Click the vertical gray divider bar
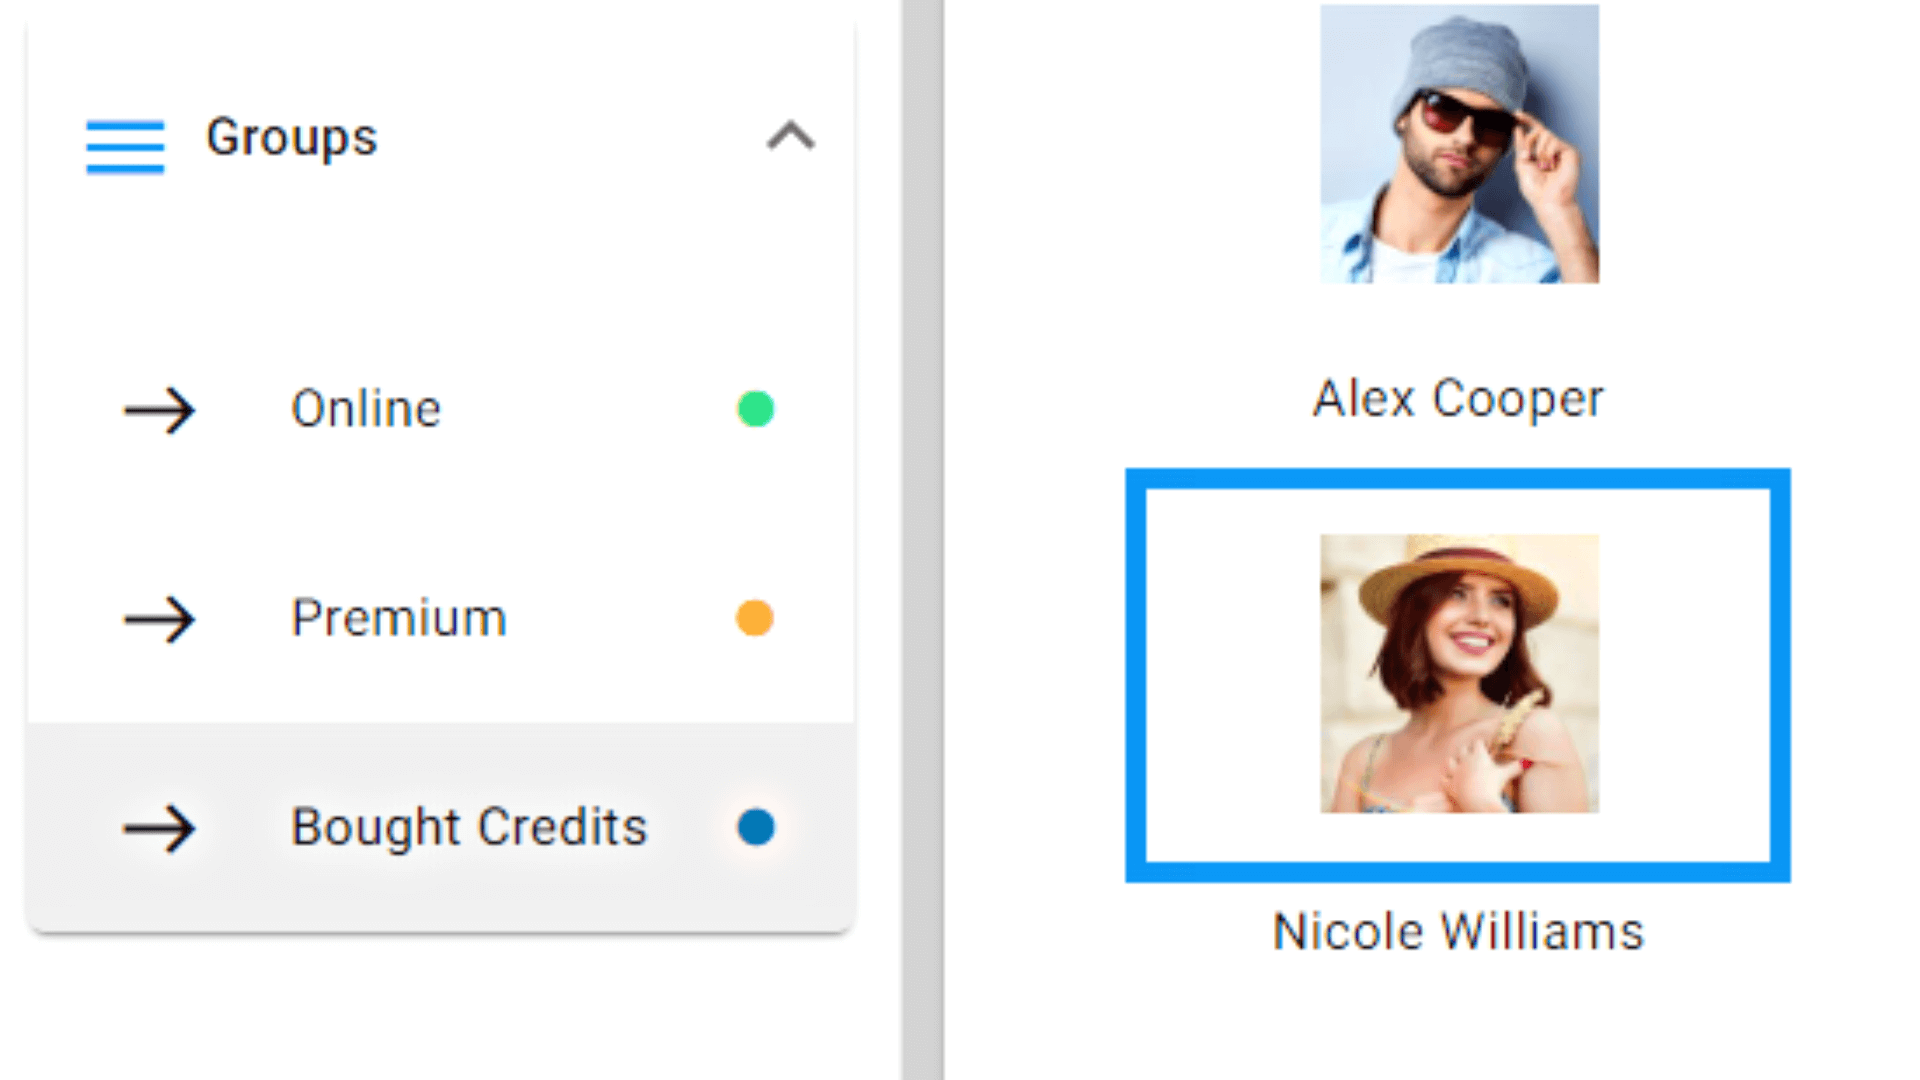Image resolution: width=1920 pixels, height=1080 pixels. [x=922, y=540]
